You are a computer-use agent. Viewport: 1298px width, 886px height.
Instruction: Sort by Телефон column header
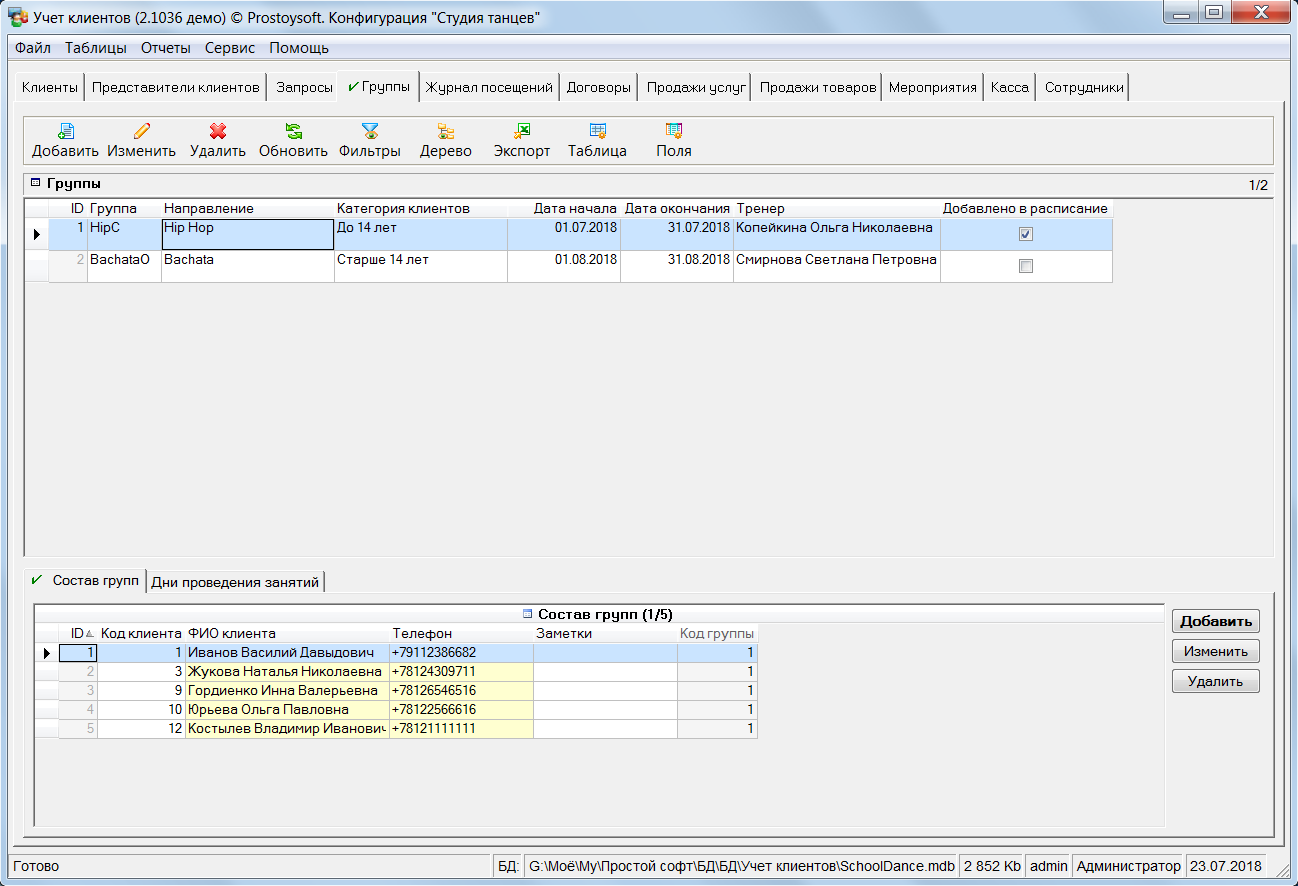[462, 633]
